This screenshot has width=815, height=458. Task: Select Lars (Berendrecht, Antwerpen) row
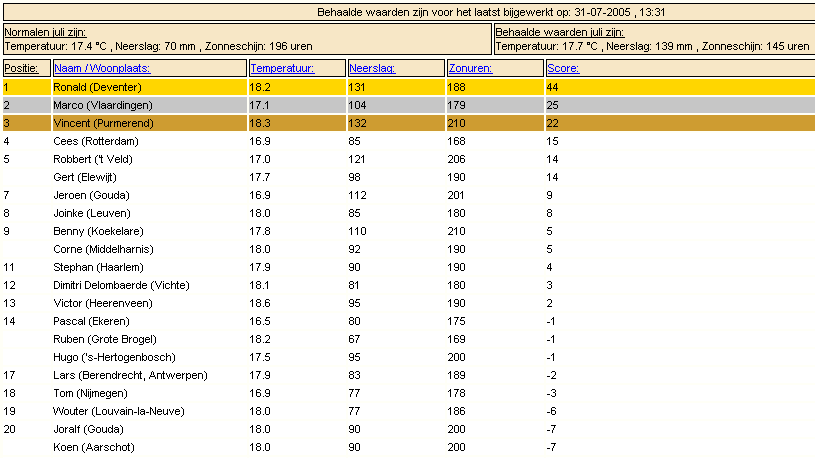409,375
